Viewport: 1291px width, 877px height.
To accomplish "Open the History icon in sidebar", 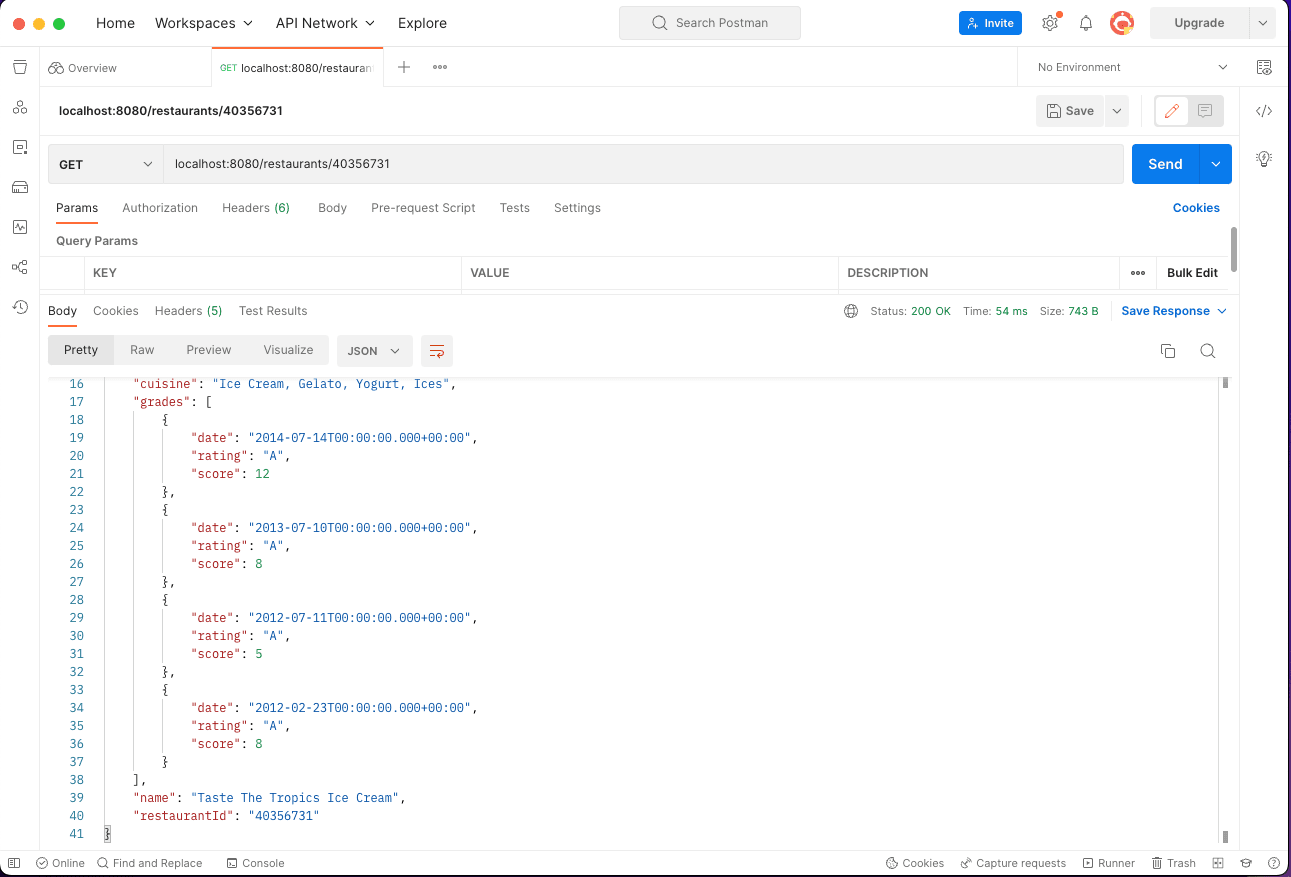I will click(x=20, y=307).
